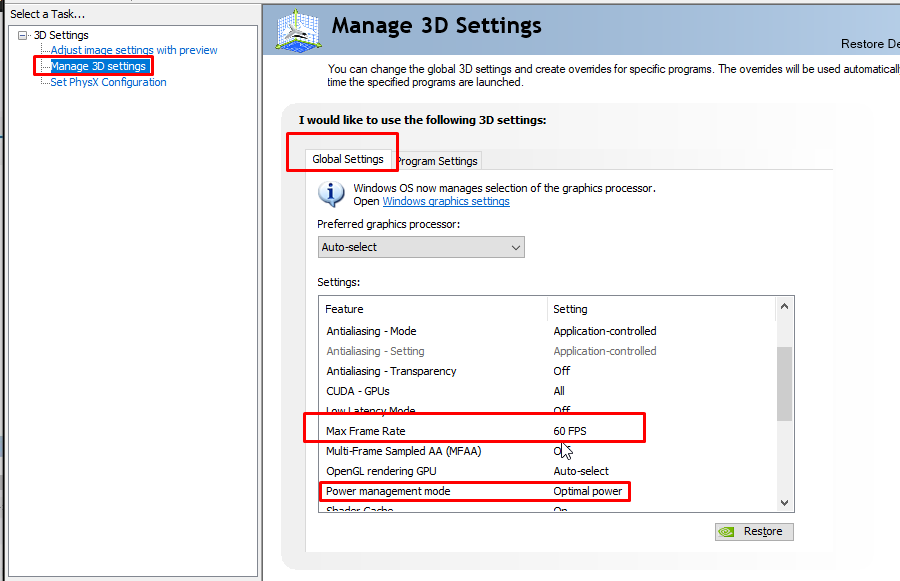Click the All value for CUDA - GPUs
This screenshot has height=581, width=900.
[x=559, y=391]
